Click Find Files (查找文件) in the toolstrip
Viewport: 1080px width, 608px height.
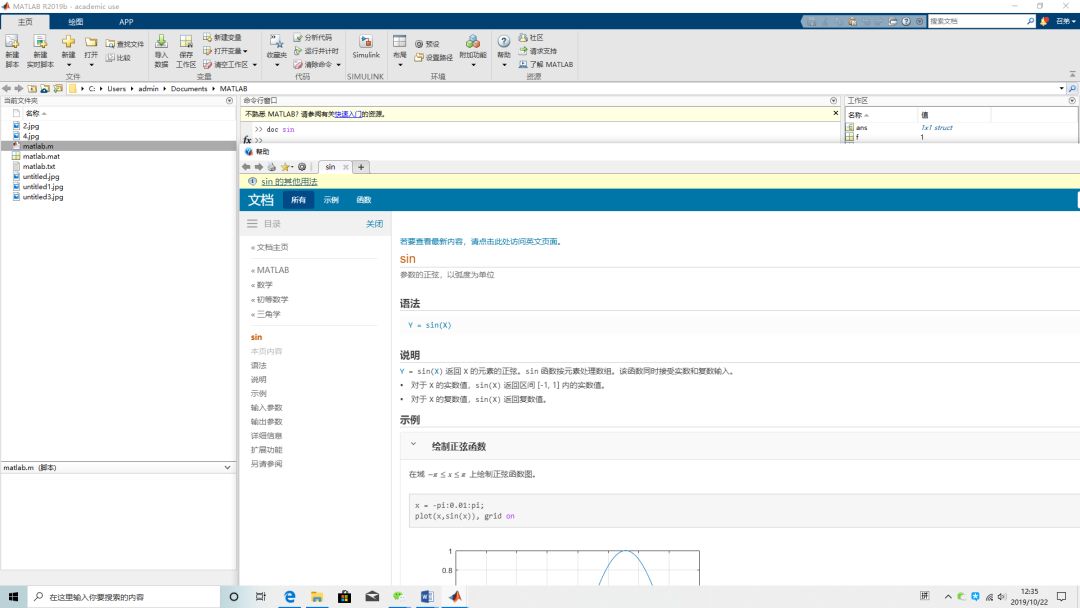tap(125, 44)
